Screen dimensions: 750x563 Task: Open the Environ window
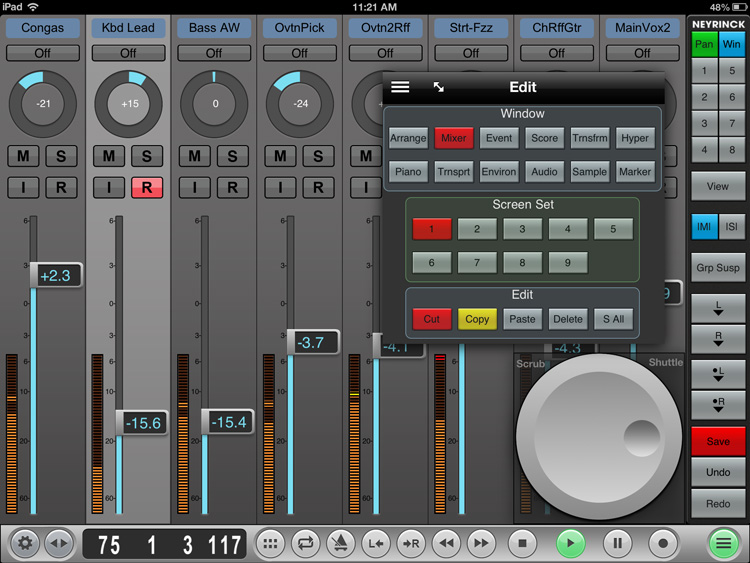pos(499,172)
